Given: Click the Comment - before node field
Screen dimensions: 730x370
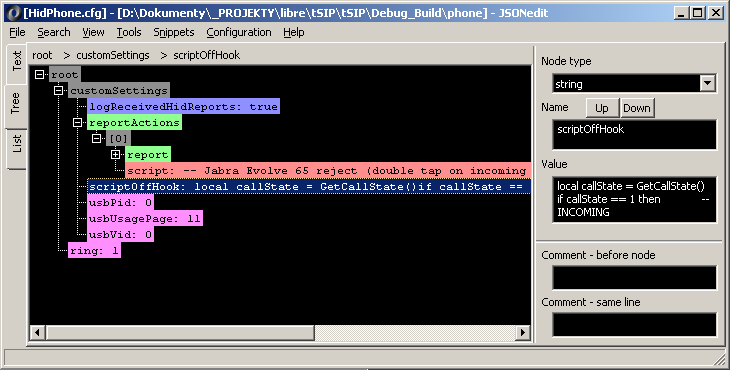Looking at the screenshot, I should (x=634, y=278).
